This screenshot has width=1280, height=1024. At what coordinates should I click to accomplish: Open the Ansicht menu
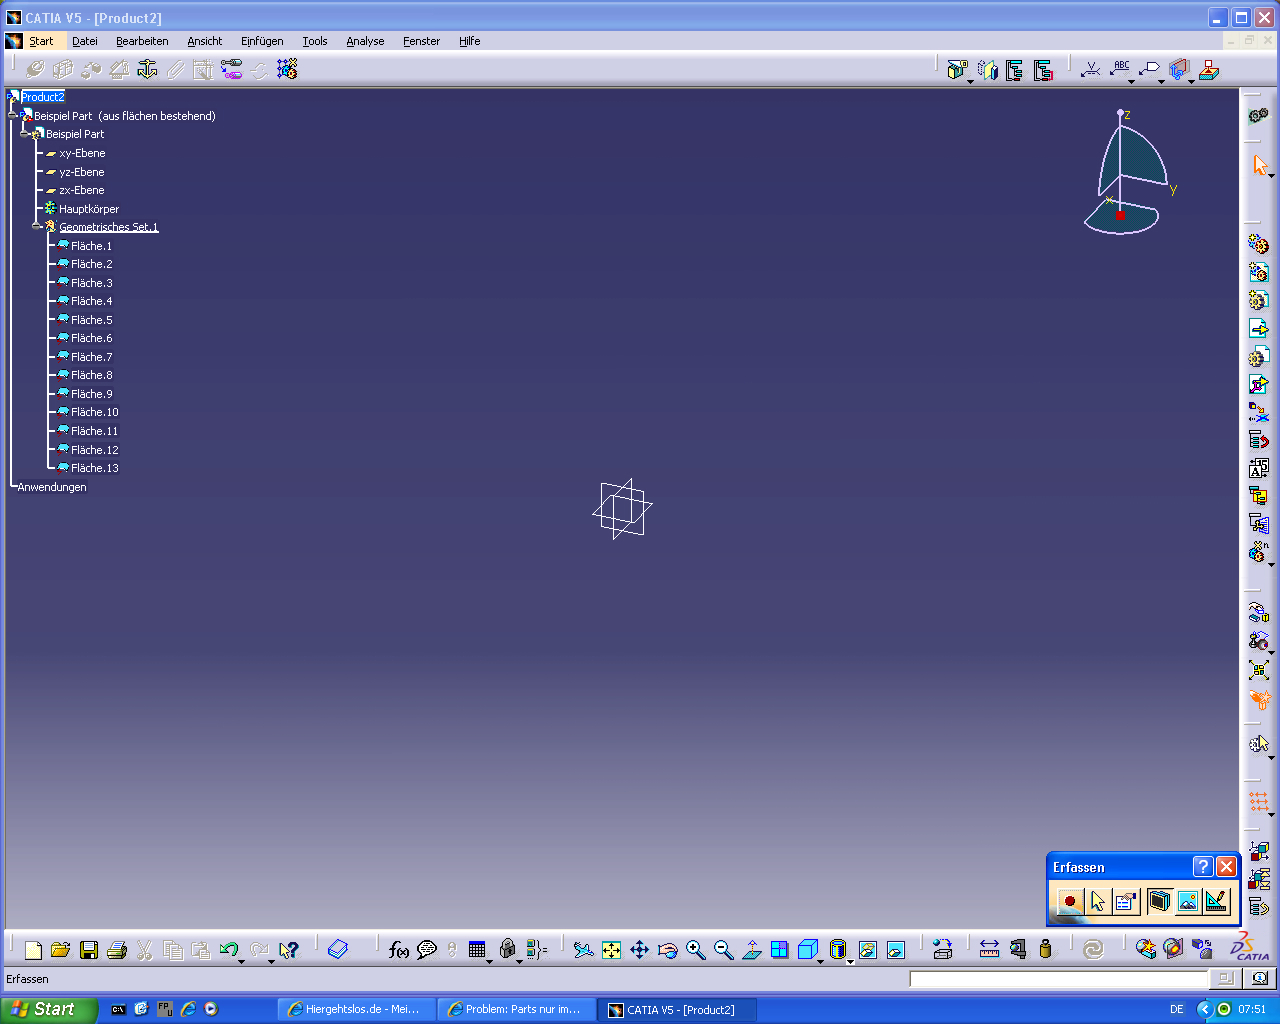click(205, 41)
